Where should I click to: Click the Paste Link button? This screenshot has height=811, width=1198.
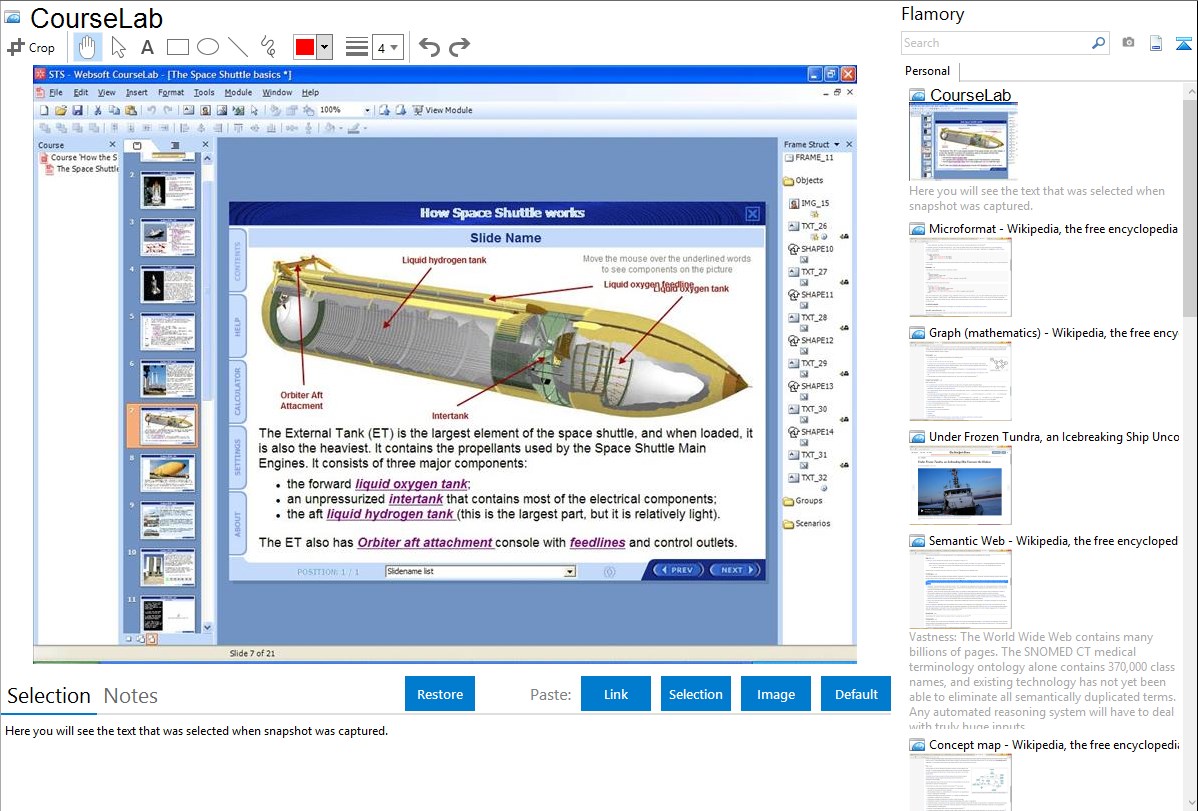click(x=616, y=694)
